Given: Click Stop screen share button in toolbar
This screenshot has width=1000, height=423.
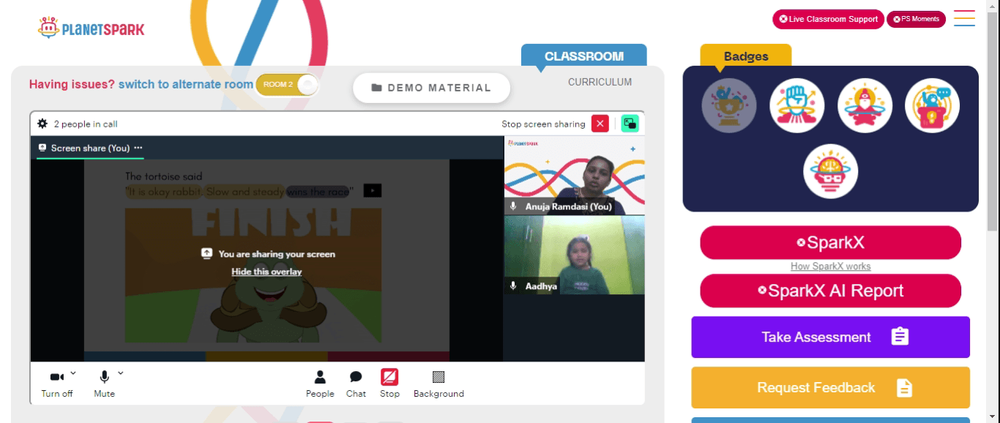Looking at the screenshot, I should click(x=390, y=384).
